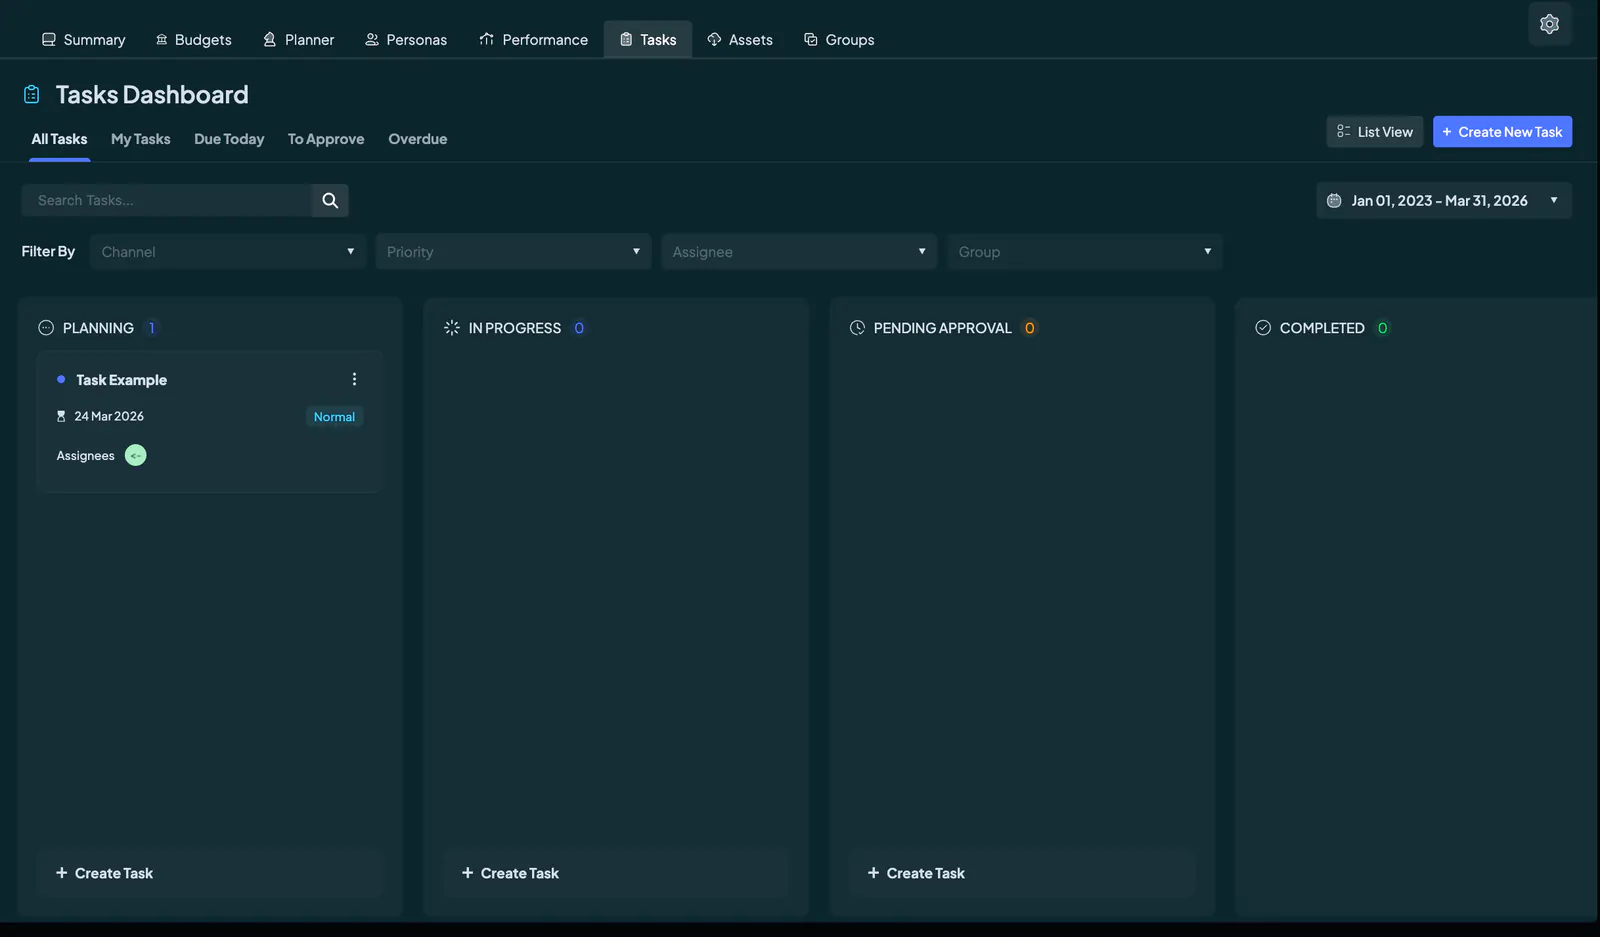The width and height of the screenshot is (1600, 937).
Task: Select the All Tasks filter tab
Action: [x=59, y=139]
